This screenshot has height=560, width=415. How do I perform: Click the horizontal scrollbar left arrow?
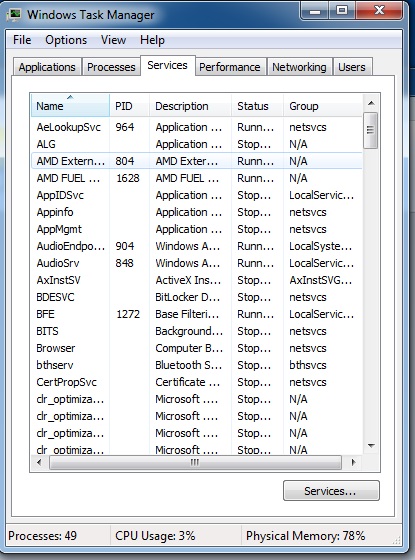point(39,462)
